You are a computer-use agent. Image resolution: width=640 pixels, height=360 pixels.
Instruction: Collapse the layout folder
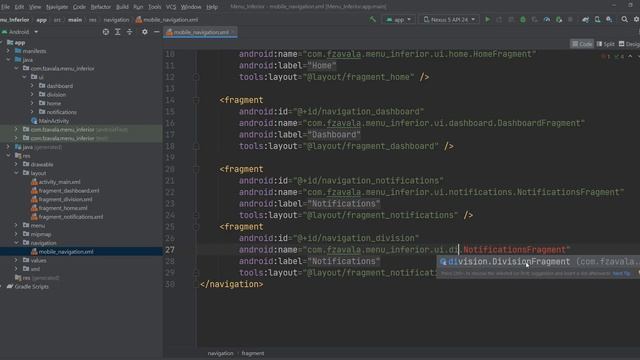[16, 173]
